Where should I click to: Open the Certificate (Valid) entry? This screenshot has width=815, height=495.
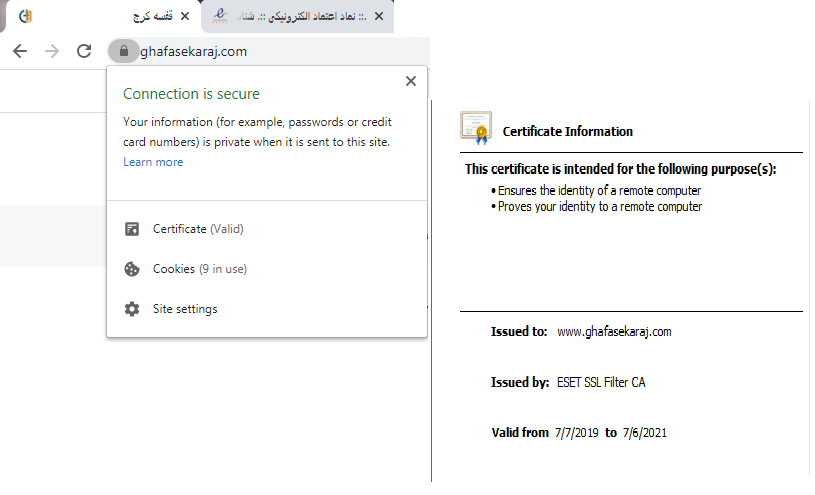coord(198,229)
